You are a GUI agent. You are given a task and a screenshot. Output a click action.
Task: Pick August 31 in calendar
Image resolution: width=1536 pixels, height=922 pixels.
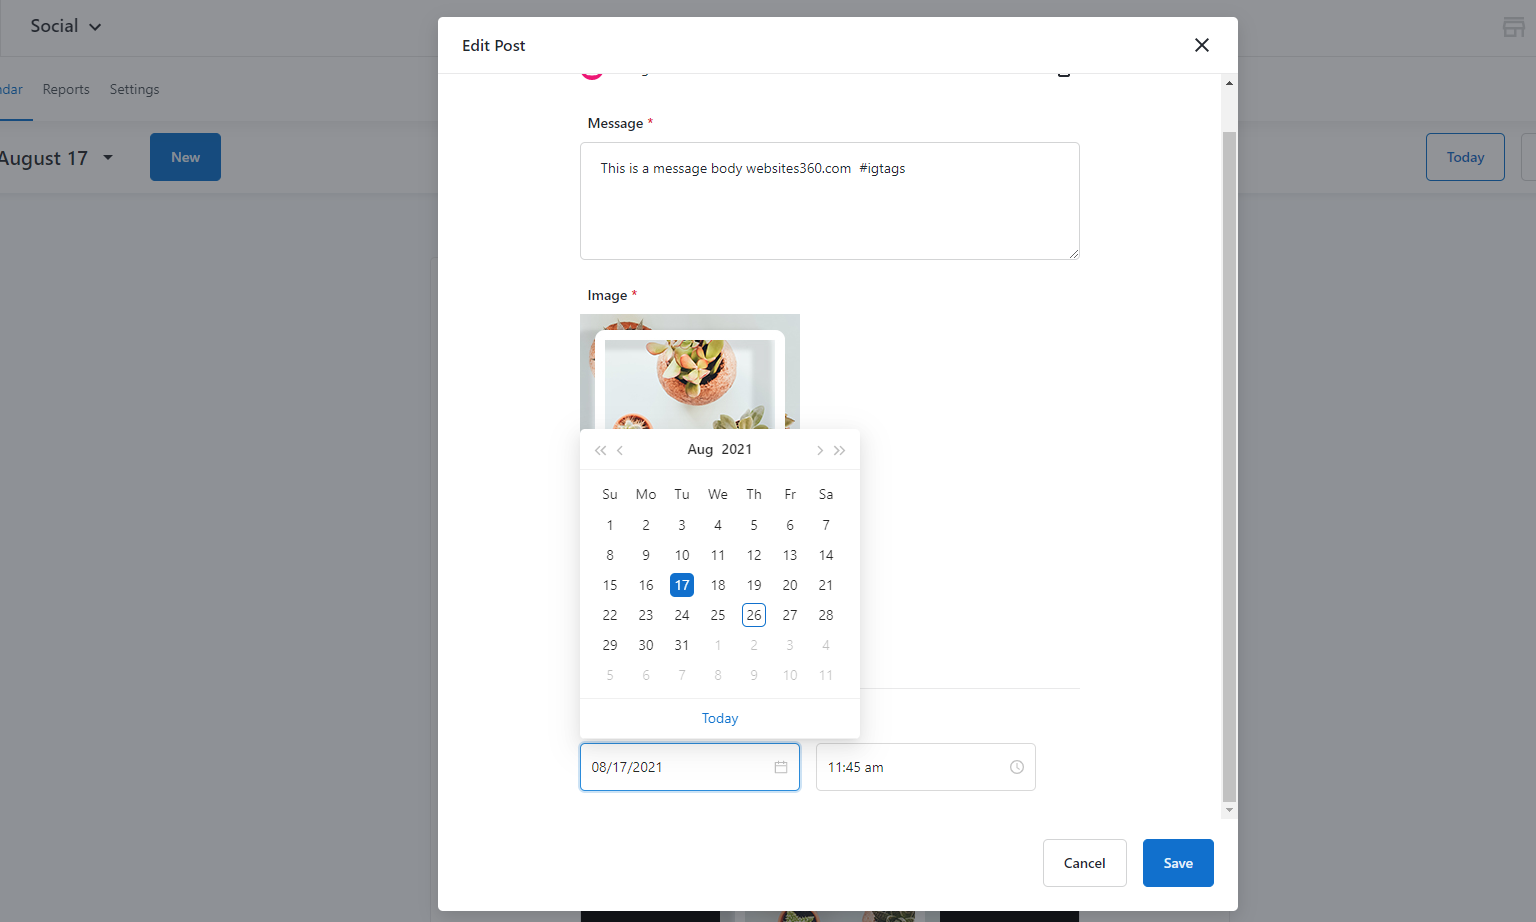click(682, 645)
